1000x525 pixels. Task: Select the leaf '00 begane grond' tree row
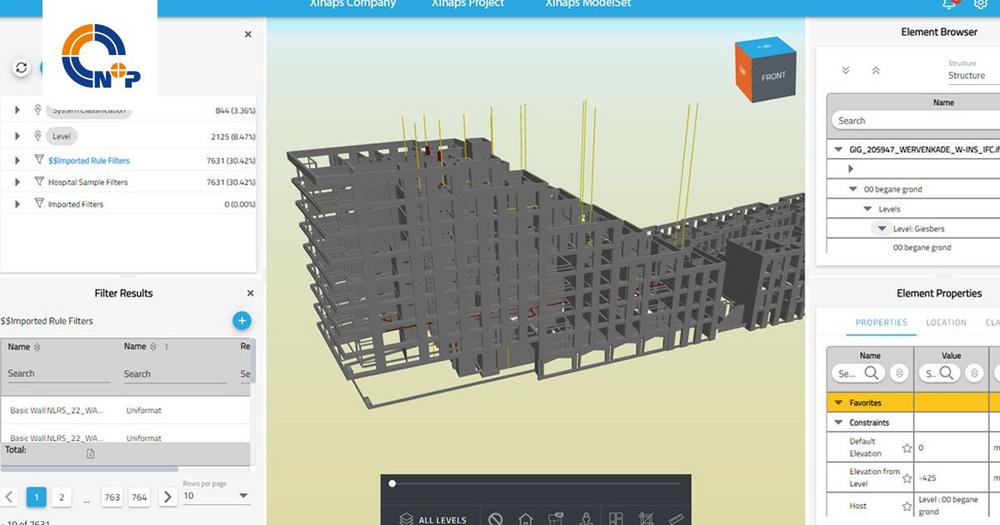(922, 248)
